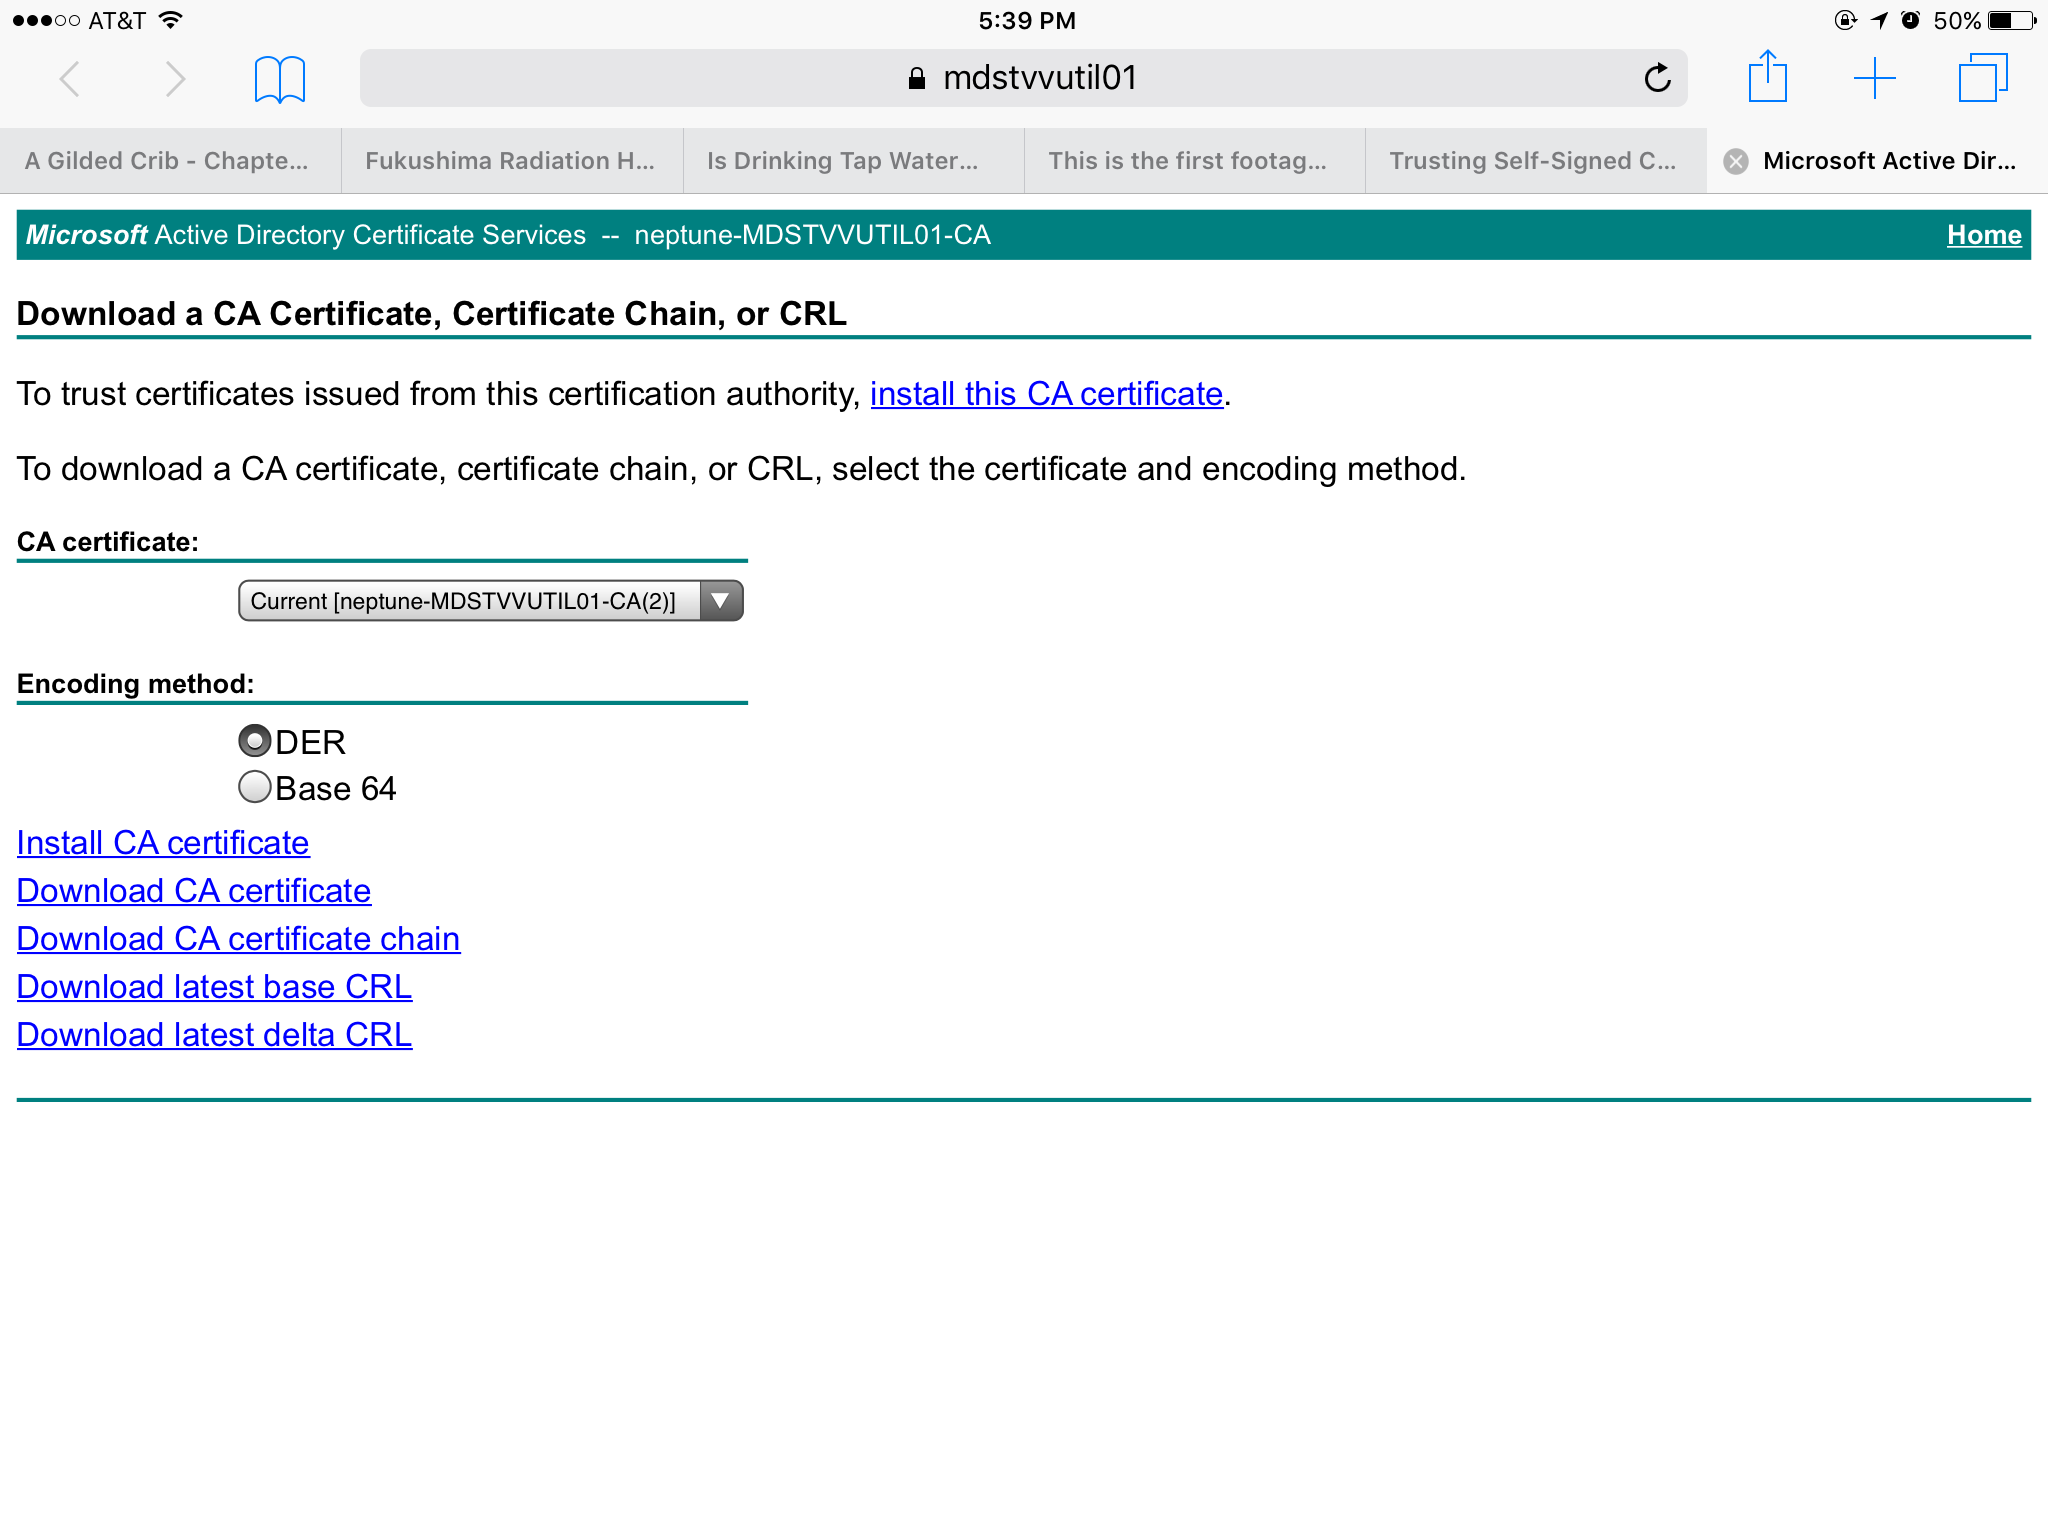
Task: Click the Home link in header
Action: pyautogui.click(x=1983, y=235)
